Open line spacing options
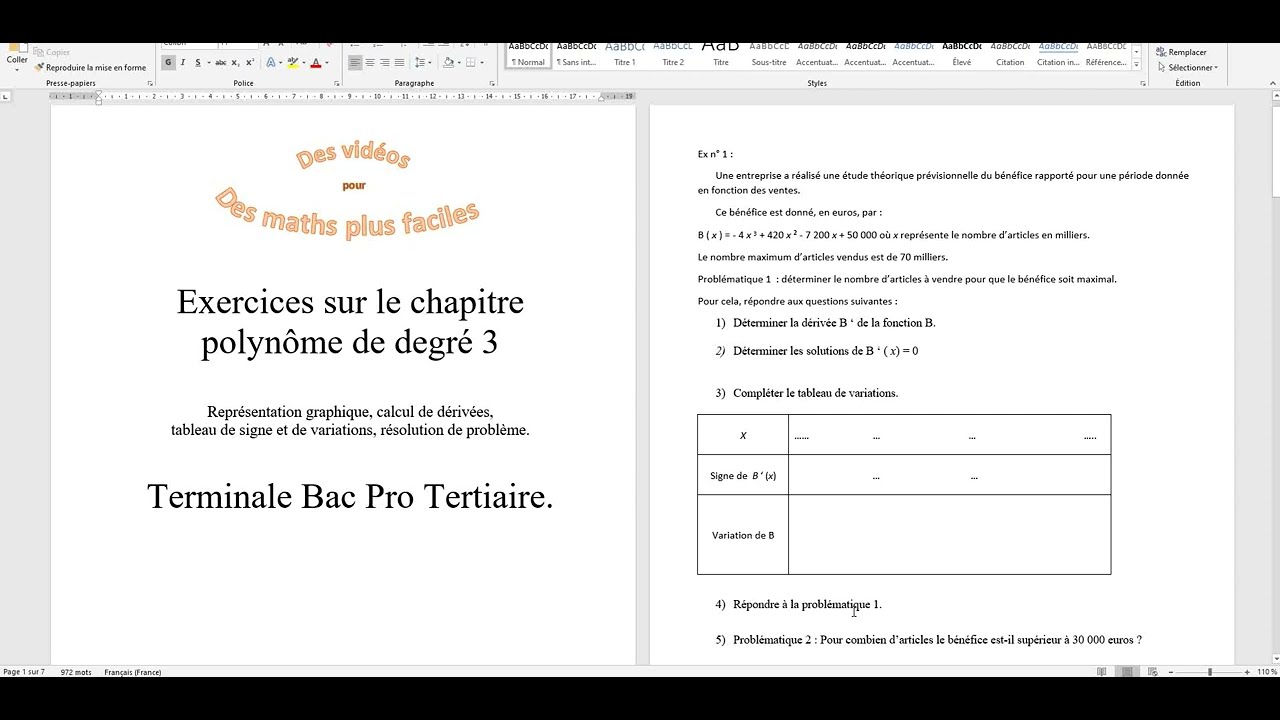This screenshot has height=720, width=1280. click(x=421, y=62)
